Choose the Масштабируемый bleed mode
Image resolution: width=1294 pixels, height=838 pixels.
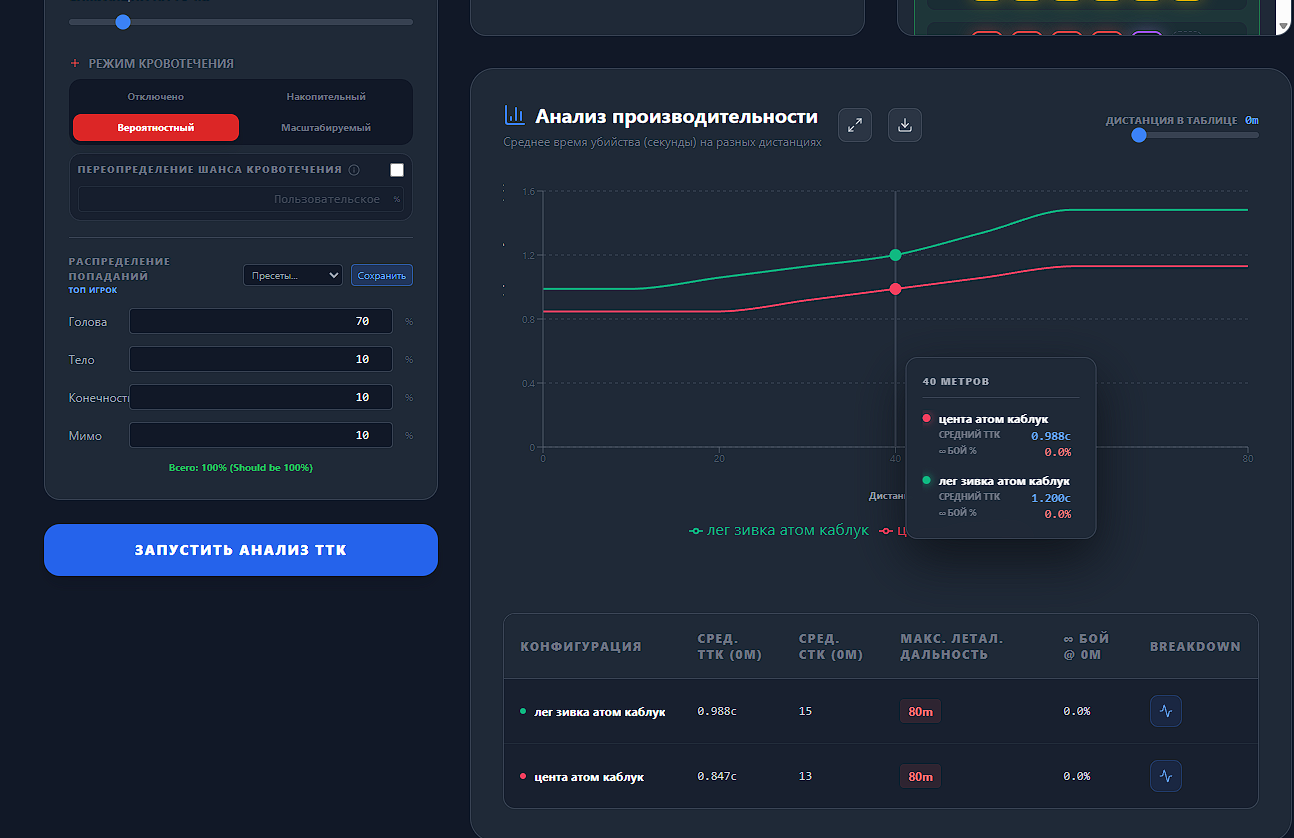pos(326,128)
